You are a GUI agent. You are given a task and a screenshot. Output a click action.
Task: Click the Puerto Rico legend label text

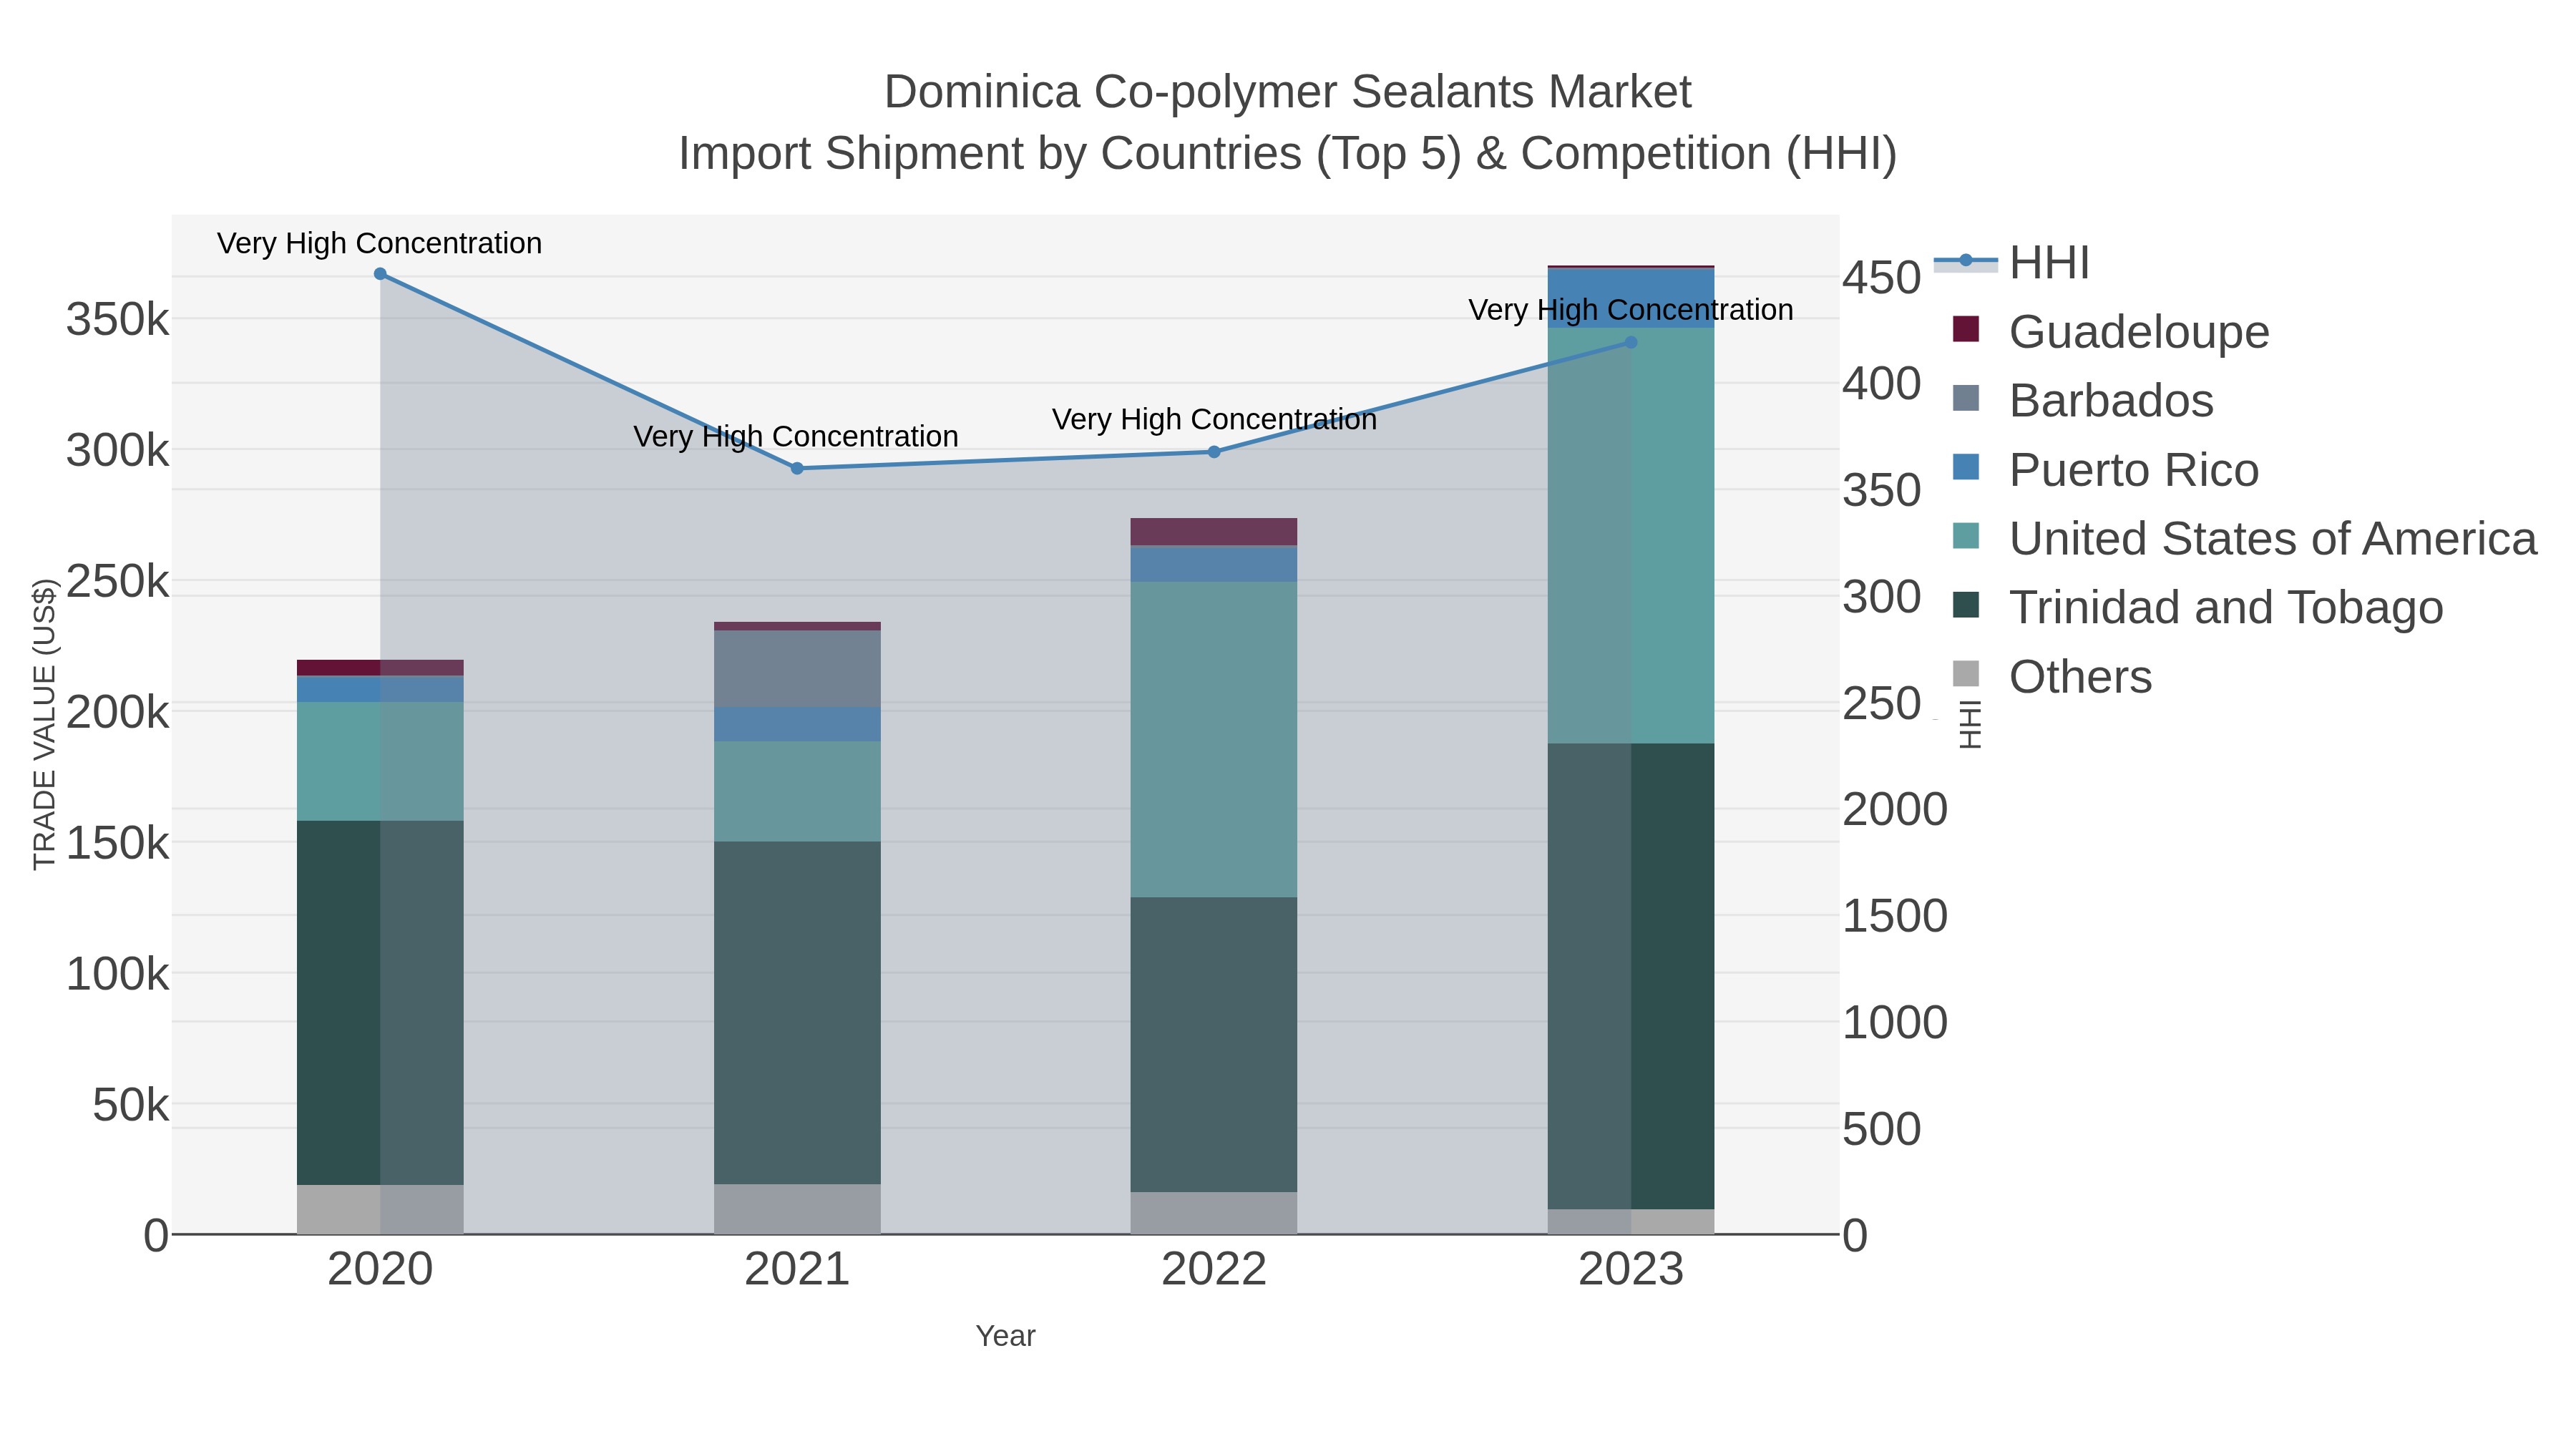coord(2134,470)
